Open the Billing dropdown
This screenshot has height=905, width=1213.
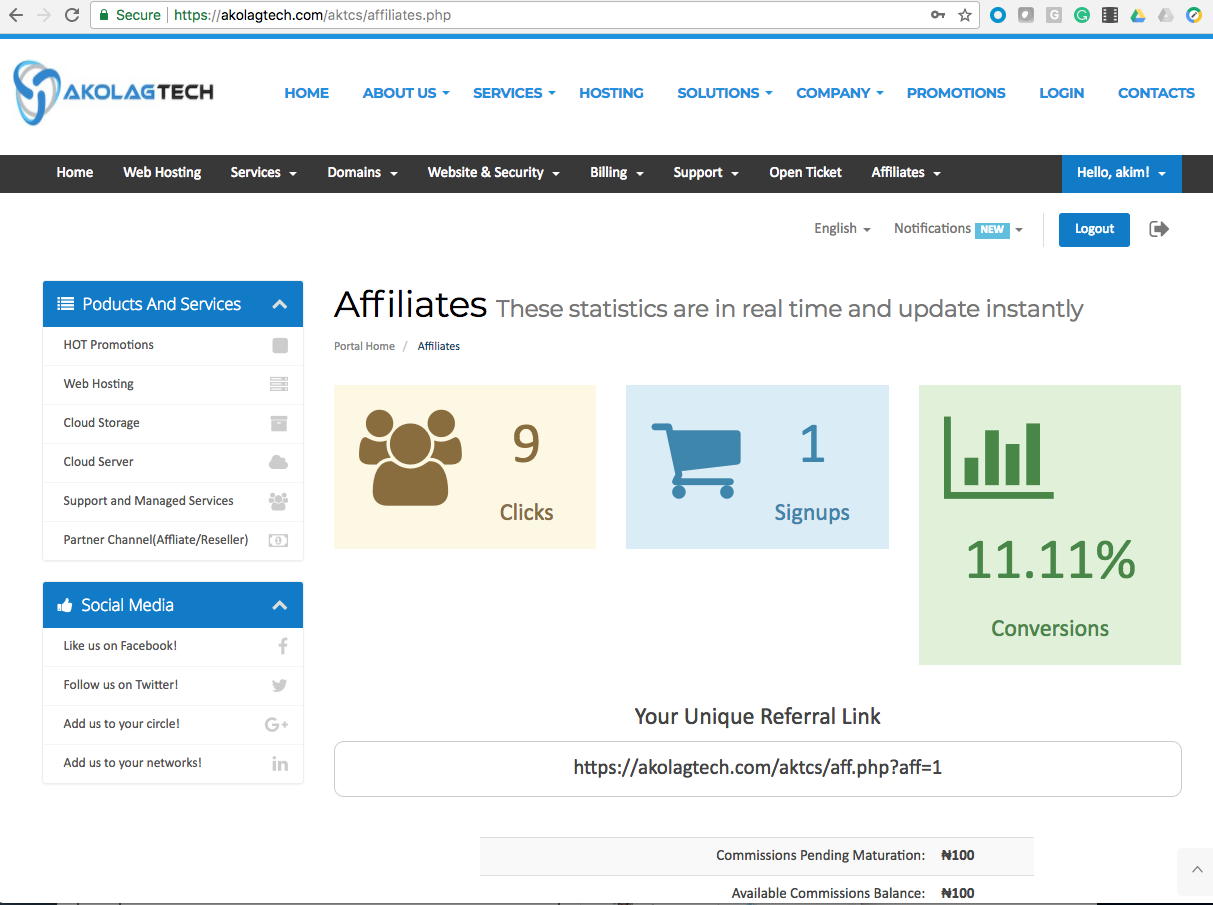(617, 172)
